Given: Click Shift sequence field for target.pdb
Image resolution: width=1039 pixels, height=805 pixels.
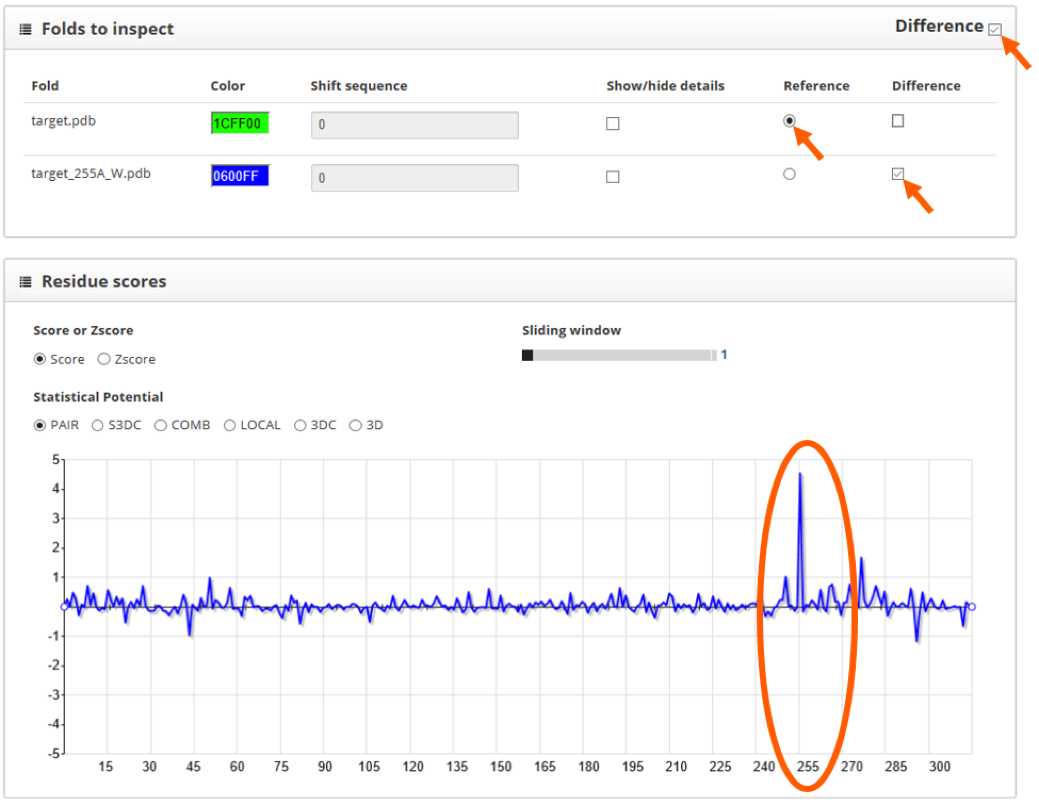Looking at the screenshot, I should 415,125.
